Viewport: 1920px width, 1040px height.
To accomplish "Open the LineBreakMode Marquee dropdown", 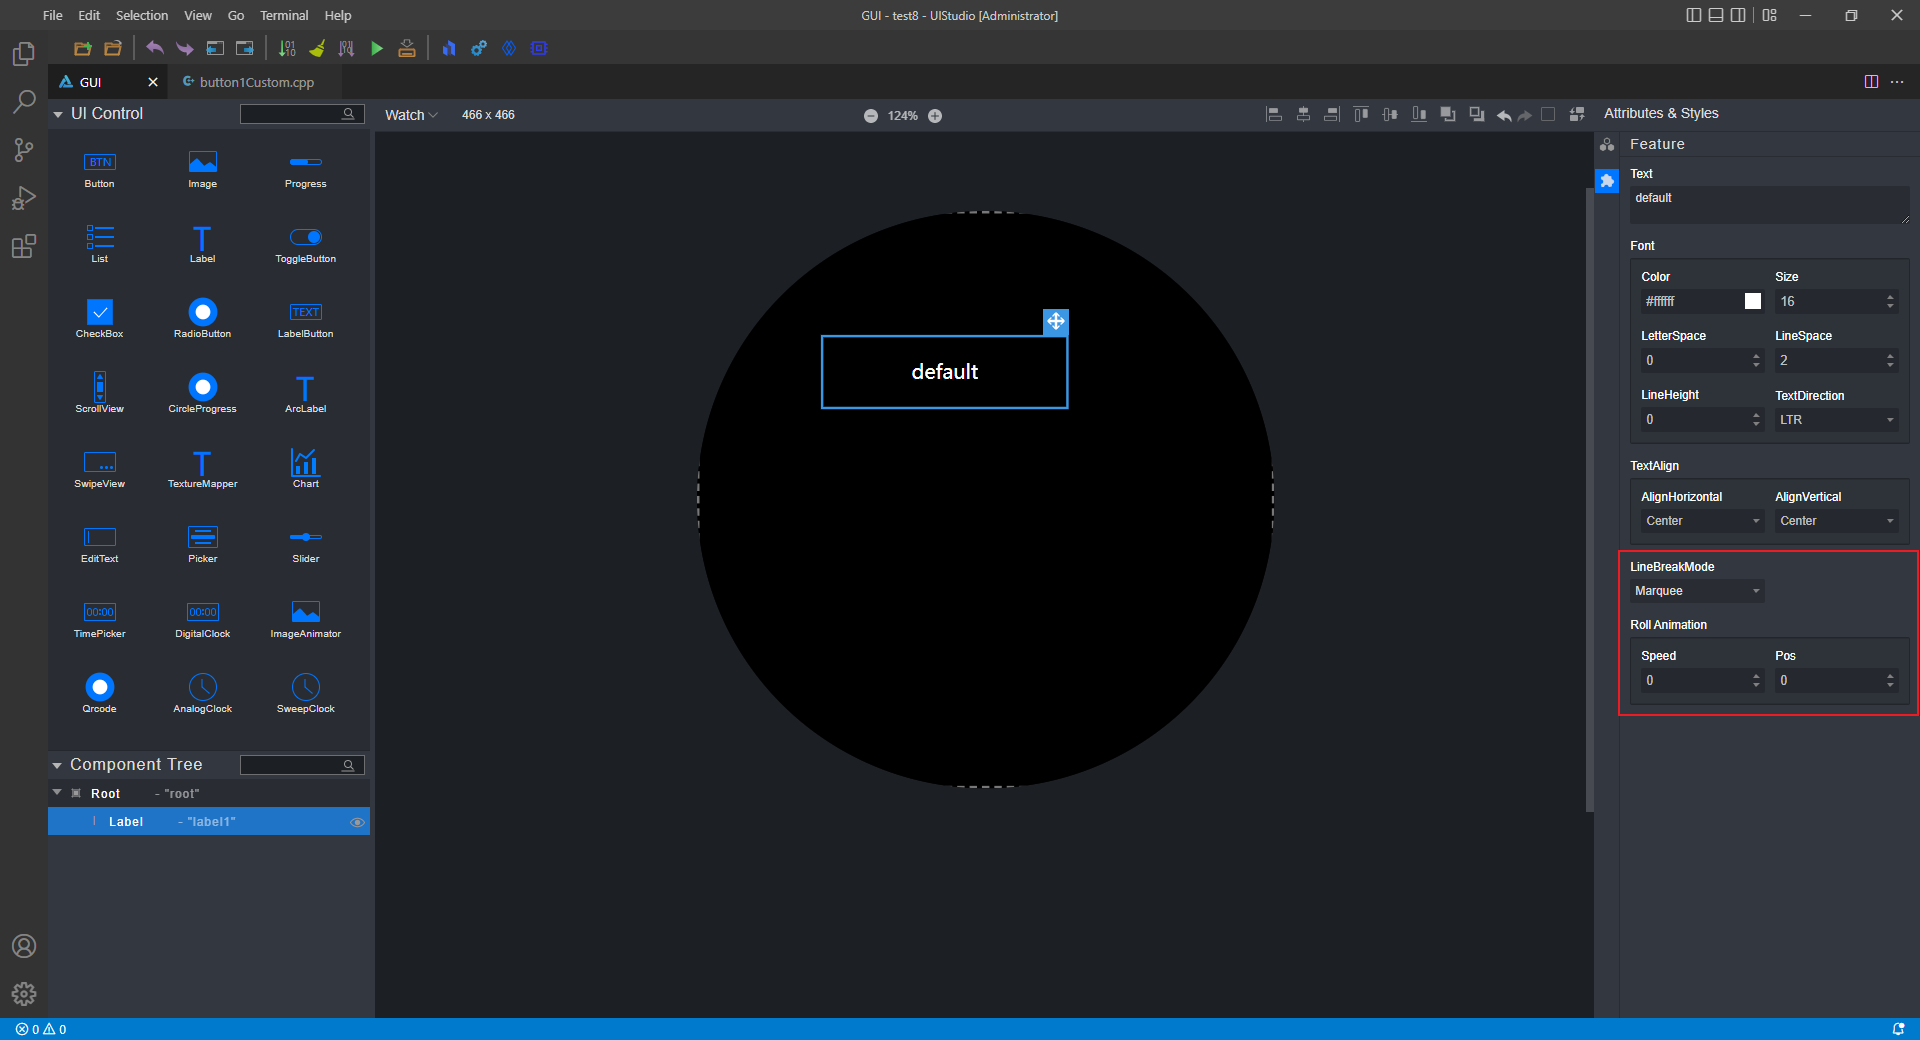I will [1696, 591].
